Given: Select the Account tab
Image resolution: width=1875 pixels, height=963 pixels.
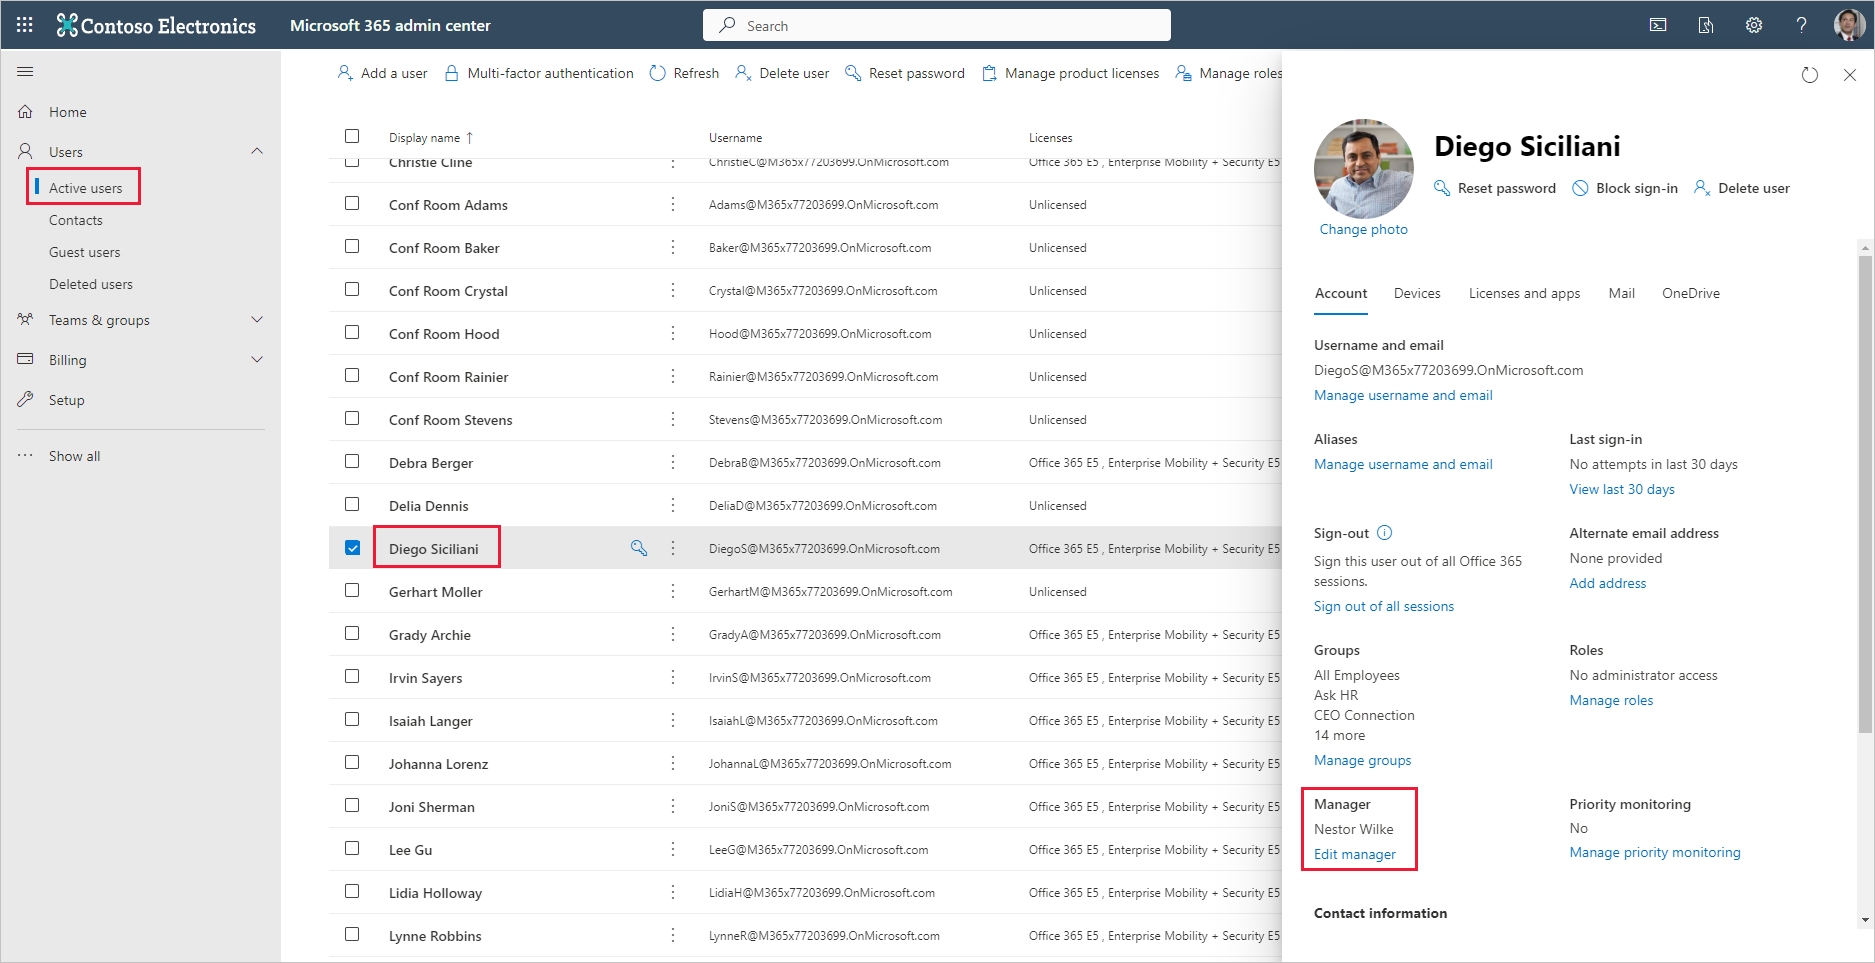Looking at the screenshot, I should [x=1340, y=293].
